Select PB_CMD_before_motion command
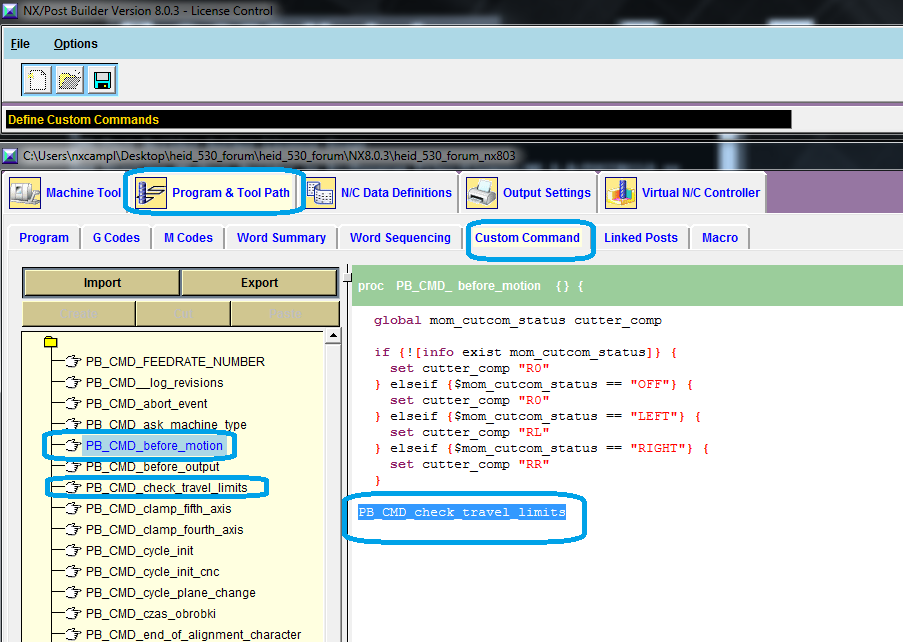903x642 pixels. click(x=154, y=446)
